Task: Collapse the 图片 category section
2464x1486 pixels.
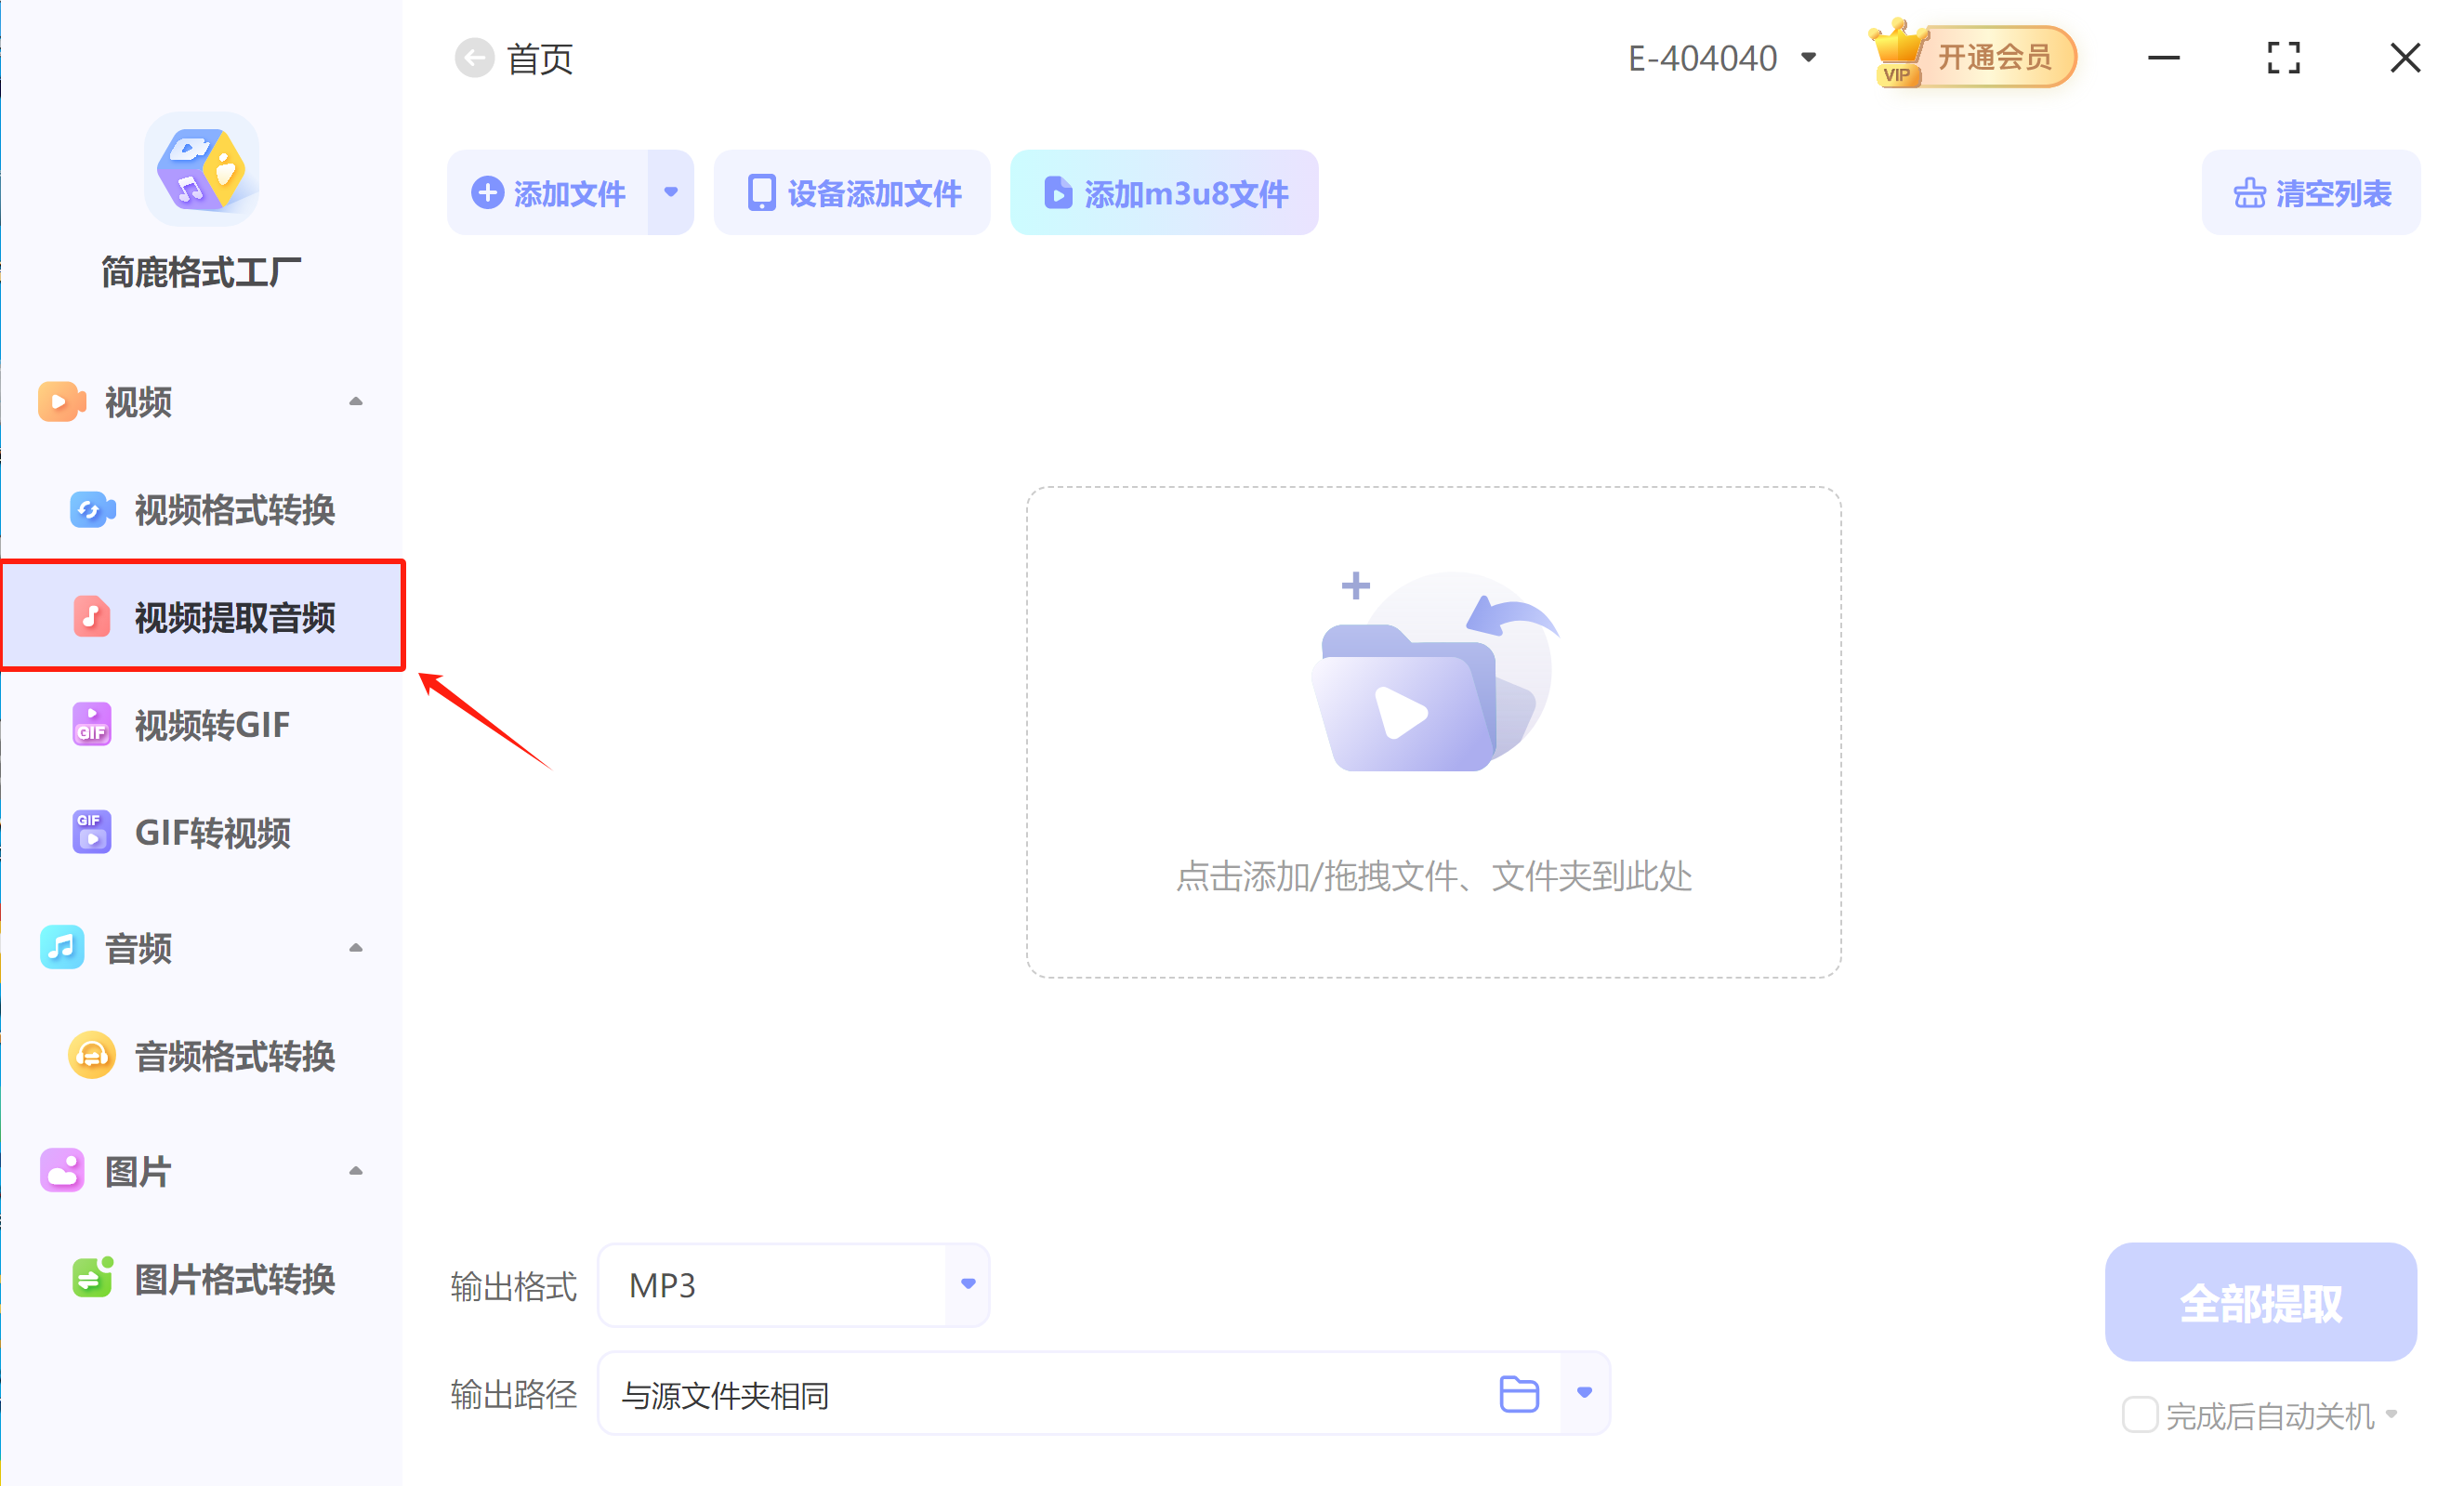Action: click(x=356, y=1169)
